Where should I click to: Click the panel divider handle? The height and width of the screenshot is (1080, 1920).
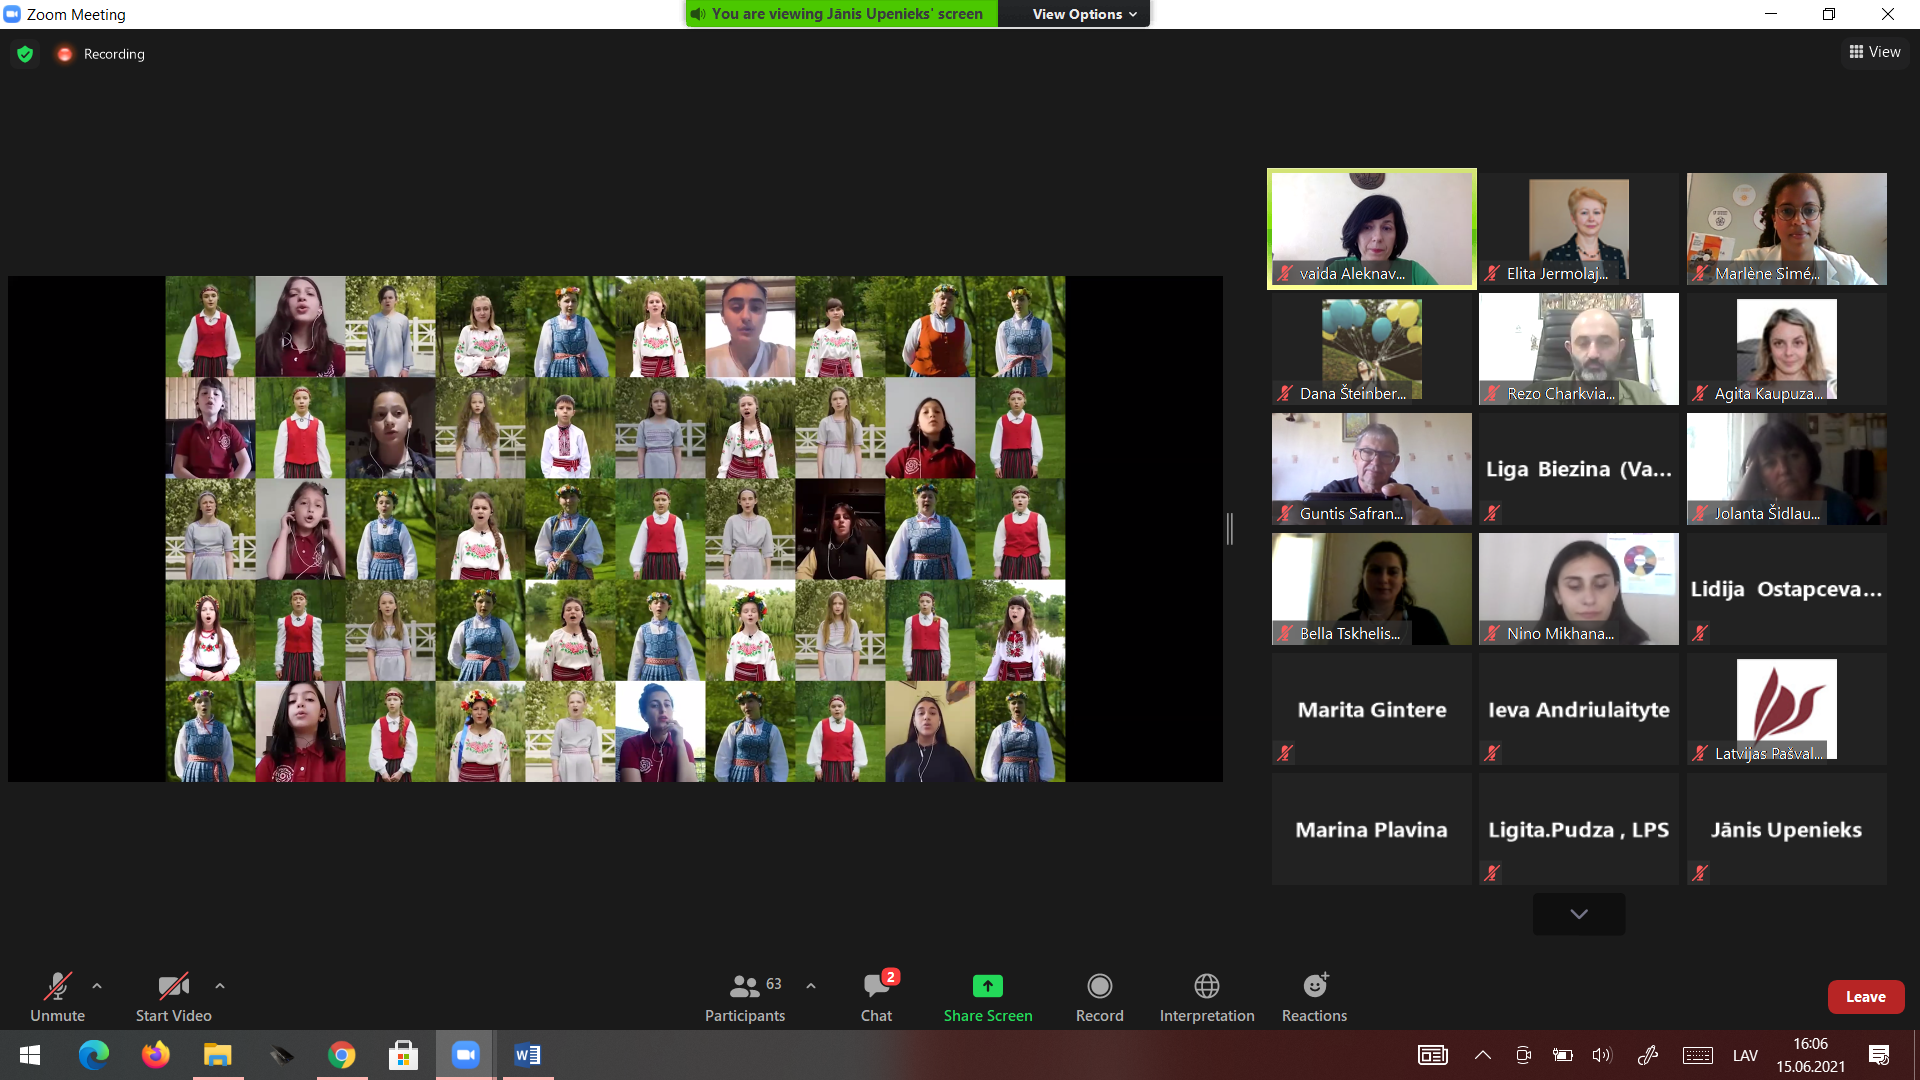click(1230, 529)
